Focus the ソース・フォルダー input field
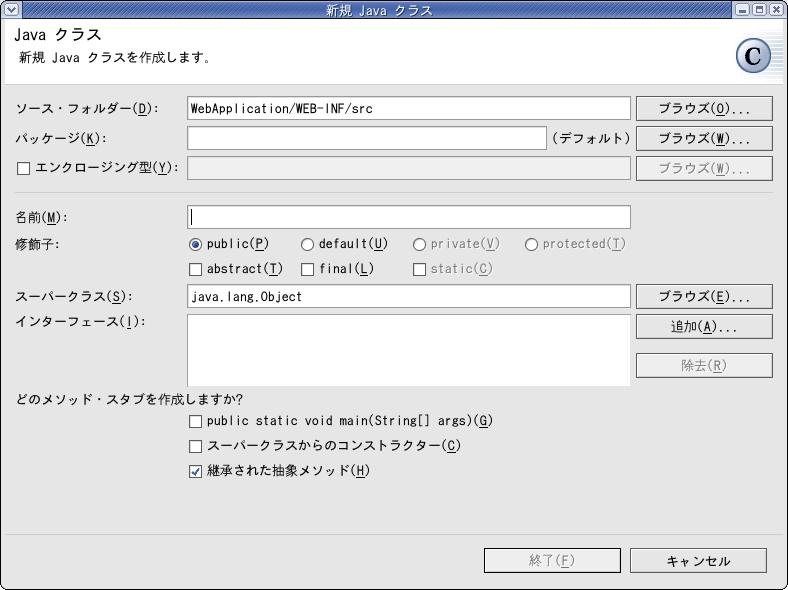788x590 pixels. point(409,109)
